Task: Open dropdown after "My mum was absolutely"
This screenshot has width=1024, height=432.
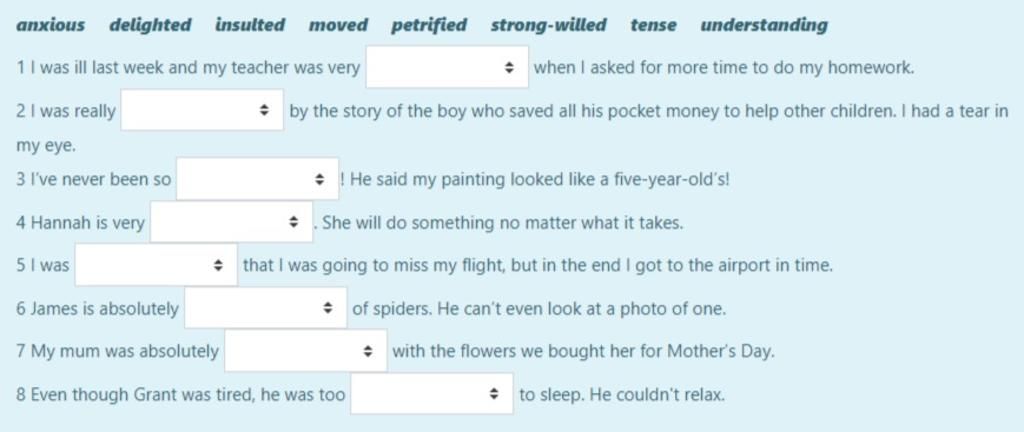Action: point(306,351)
